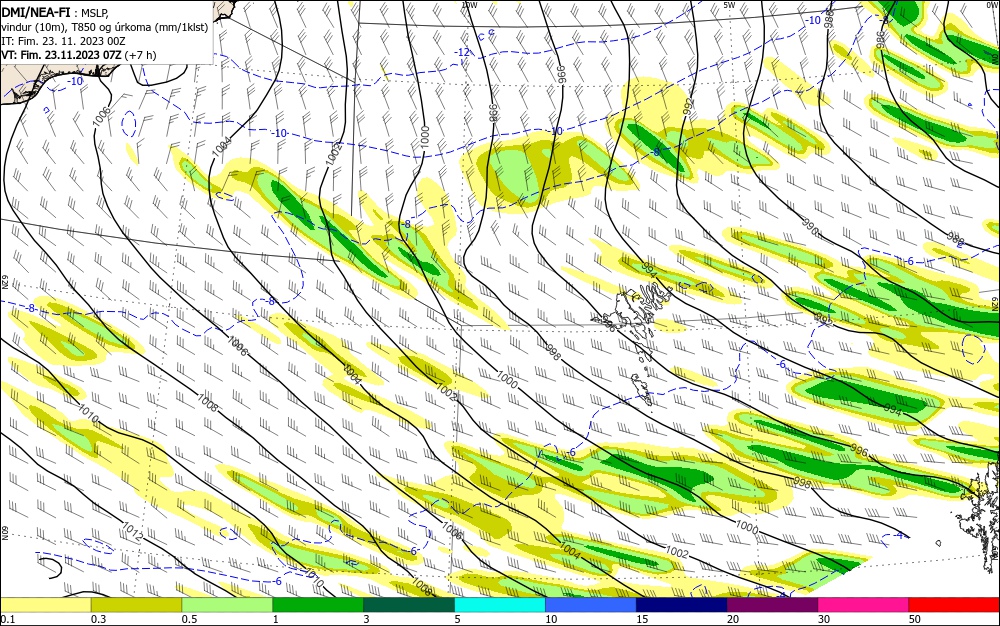
Task: Click the "5W" longitude label
Action: pyautogui.click(x=729, y=5)
